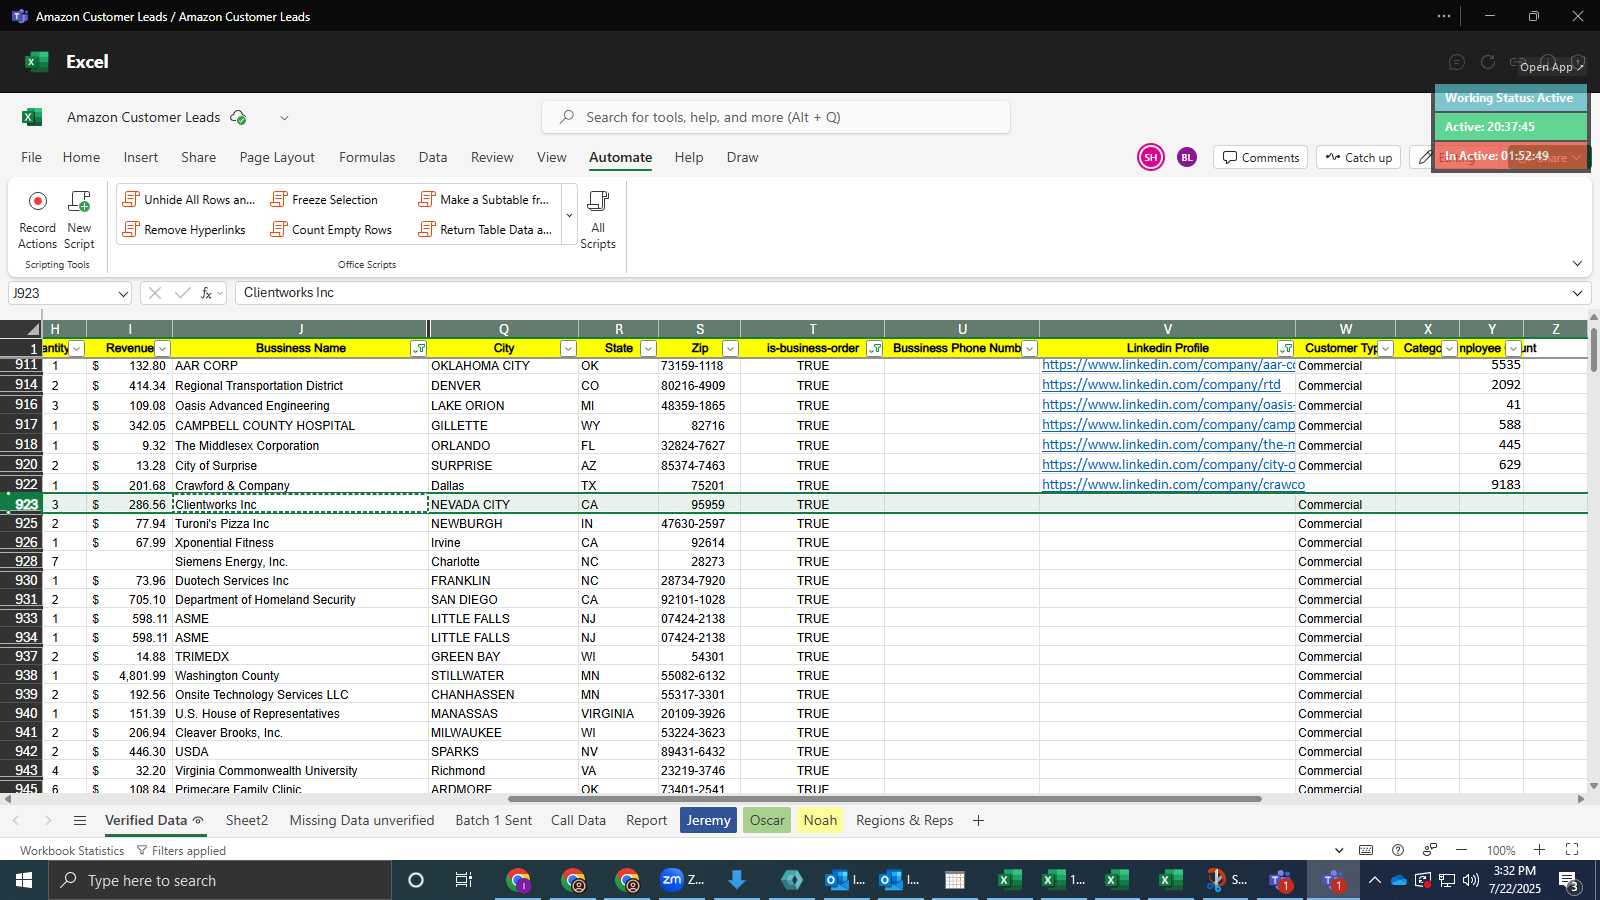Open the City column filter
Screen dimensions: 1600x900
(x=568, y=349)
